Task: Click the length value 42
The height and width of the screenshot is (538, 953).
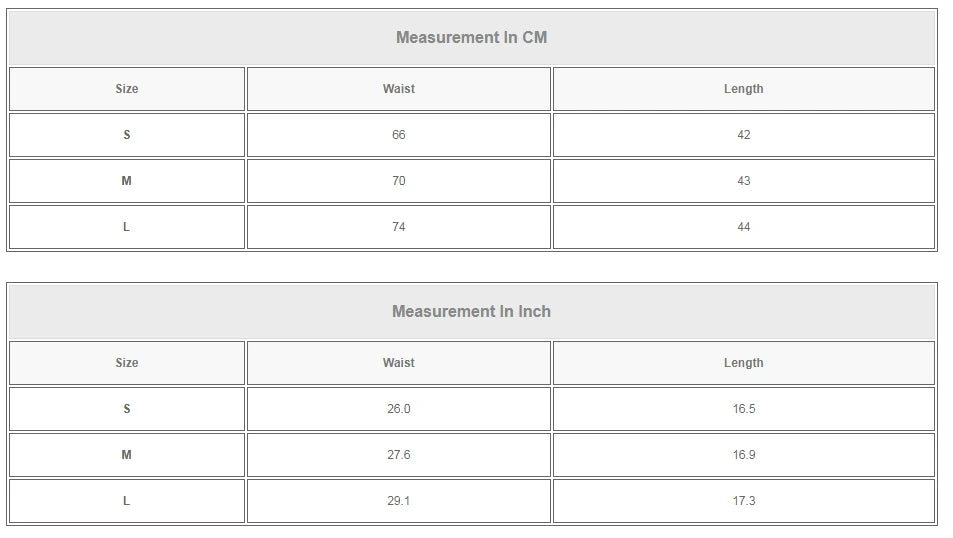Action: [x=743, y=135]
